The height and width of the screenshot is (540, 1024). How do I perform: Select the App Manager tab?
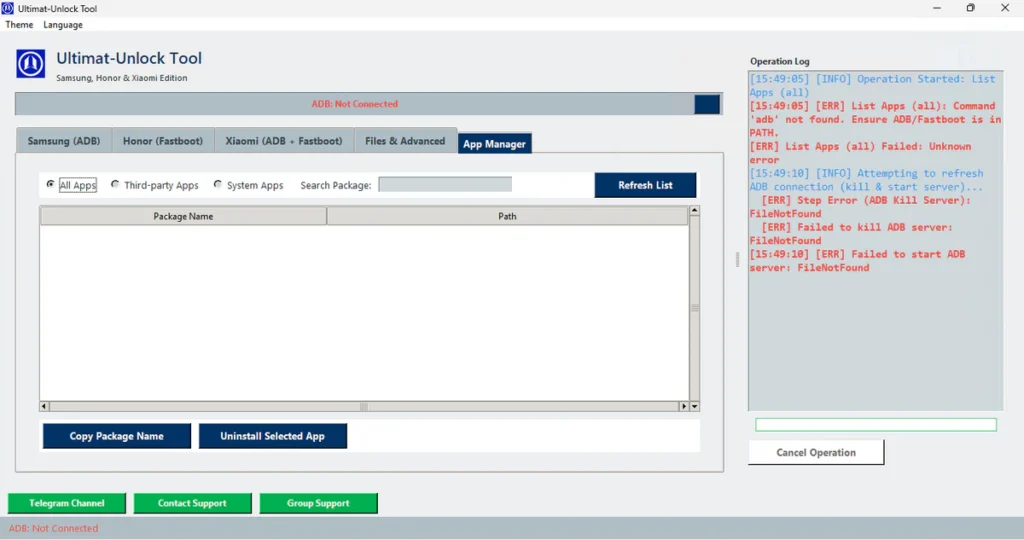click(x=494, y=144)
